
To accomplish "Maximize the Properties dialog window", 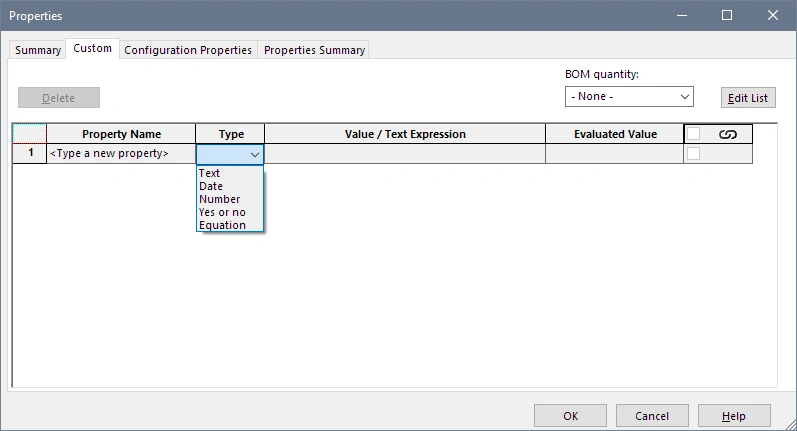I will coord(727,15).
